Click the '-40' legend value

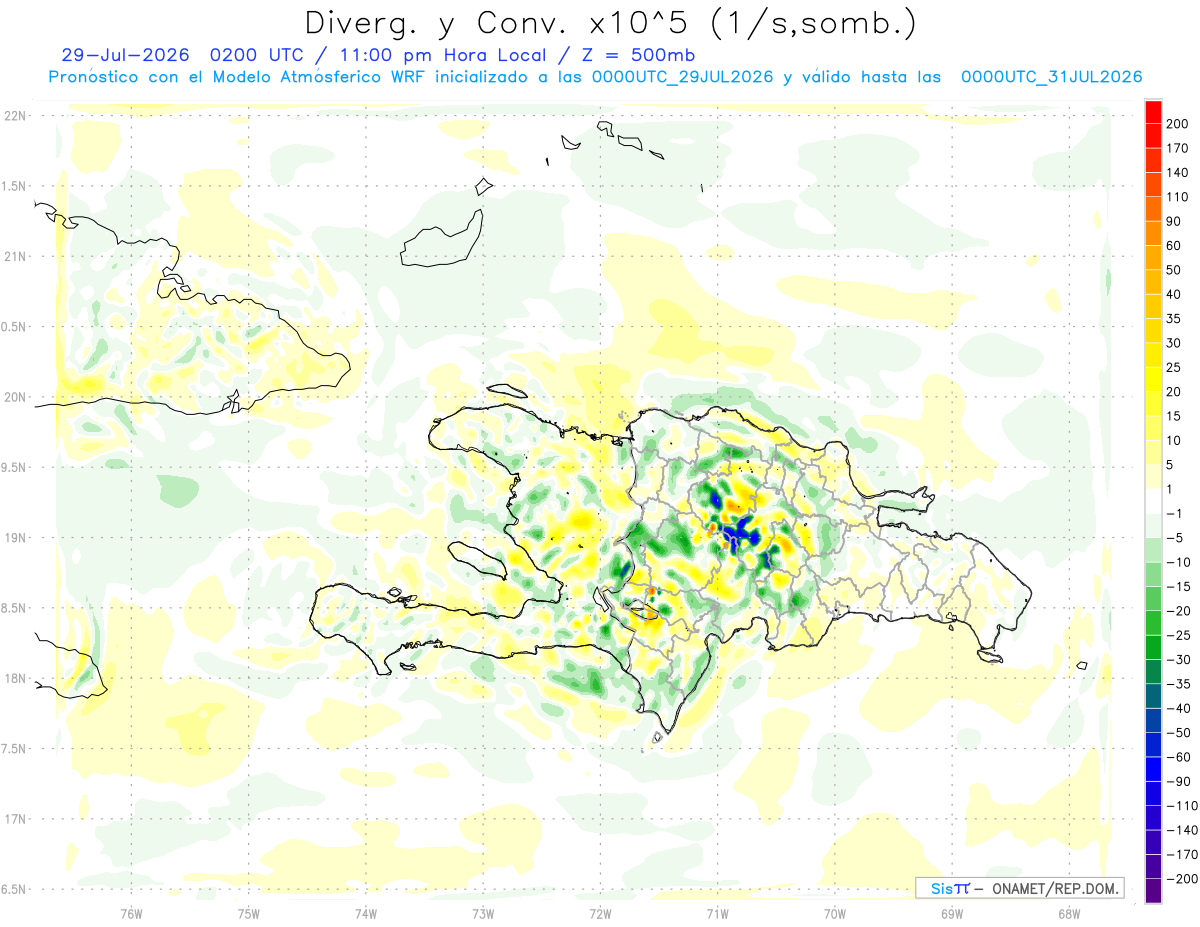tap(1177, 708)
